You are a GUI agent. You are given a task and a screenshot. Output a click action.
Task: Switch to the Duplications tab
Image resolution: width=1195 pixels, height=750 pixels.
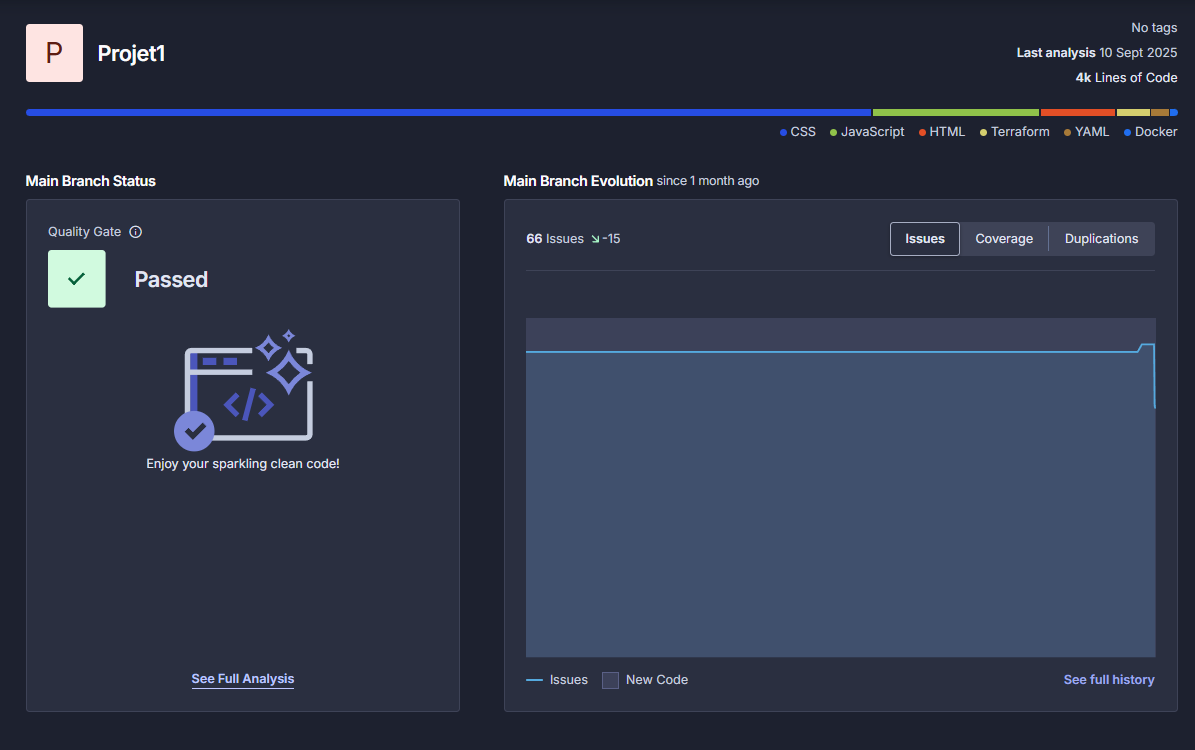(1101, 239)
